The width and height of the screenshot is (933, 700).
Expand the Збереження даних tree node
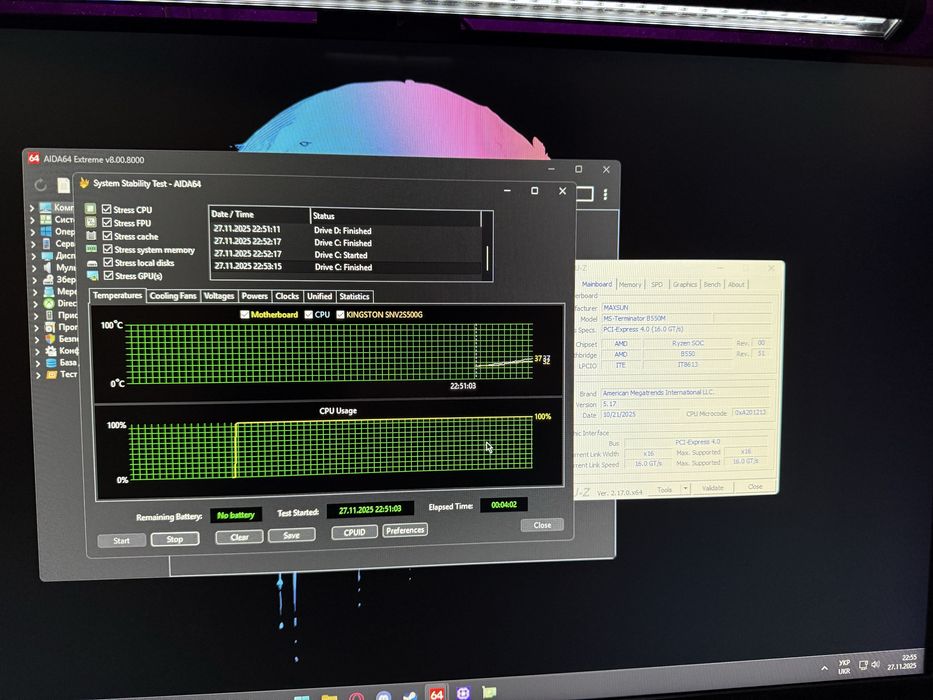[35, 280]
